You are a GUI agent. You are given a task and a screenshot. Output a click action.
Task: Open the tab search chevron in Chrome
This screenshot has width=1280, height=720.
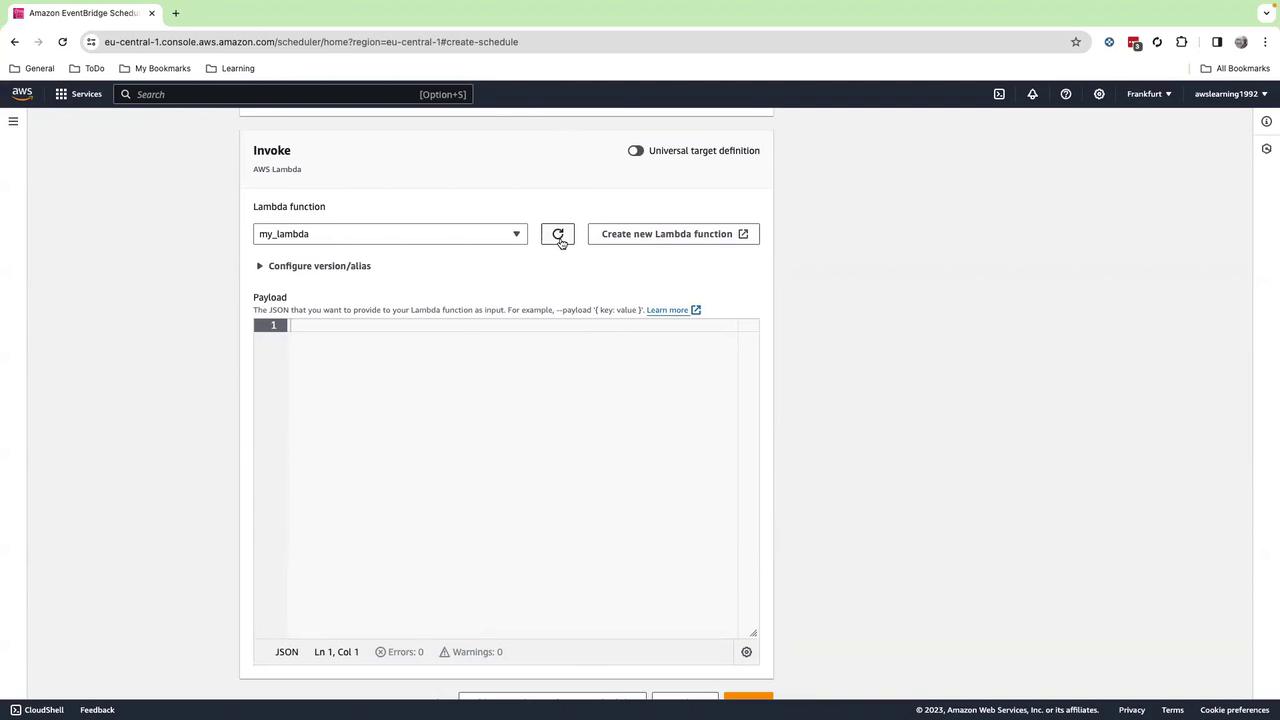pos(1266,13)
